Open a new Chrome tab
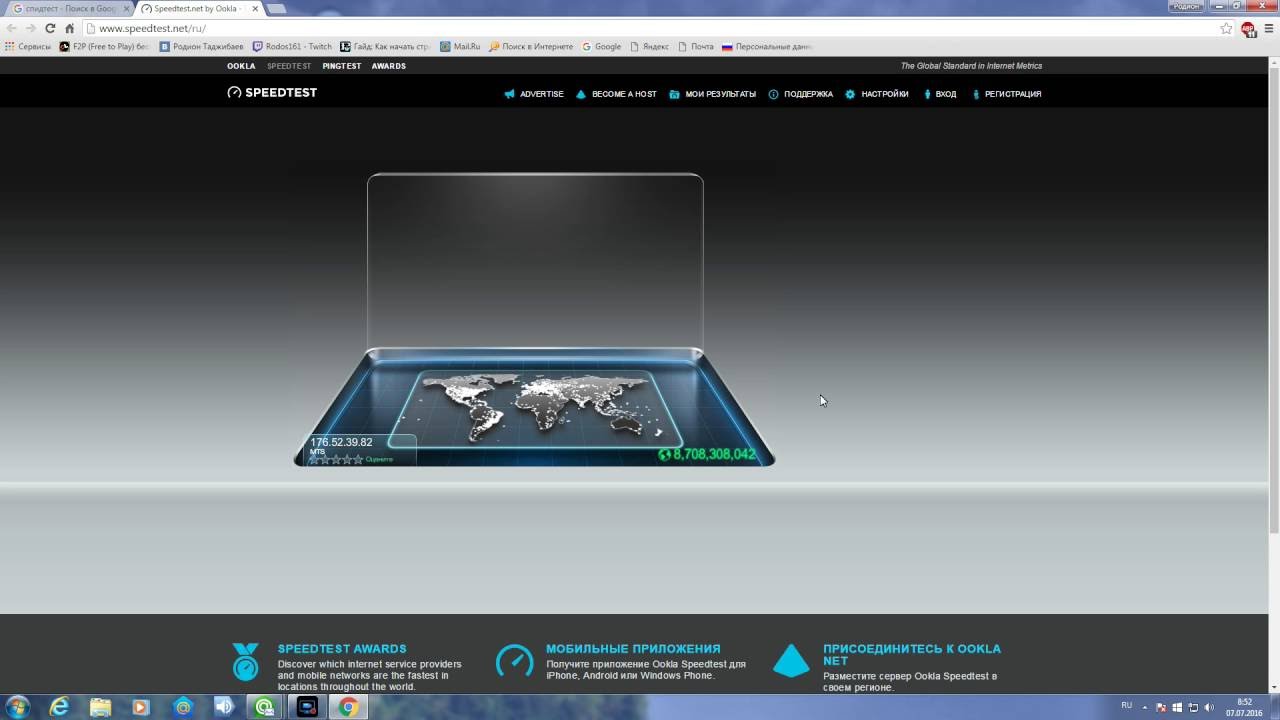1280x720 pixels. (276, 8)
